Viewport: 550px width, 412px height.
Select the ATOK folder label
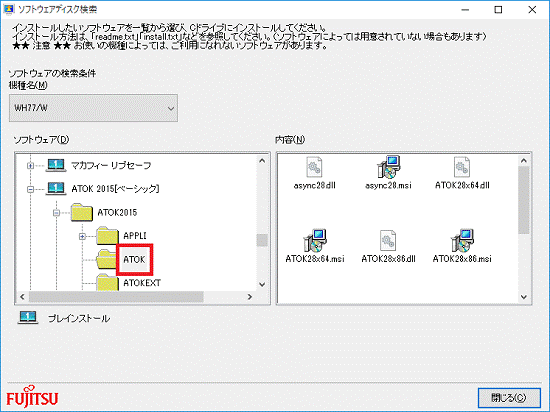pyautogui.click(x=134, y=259)
